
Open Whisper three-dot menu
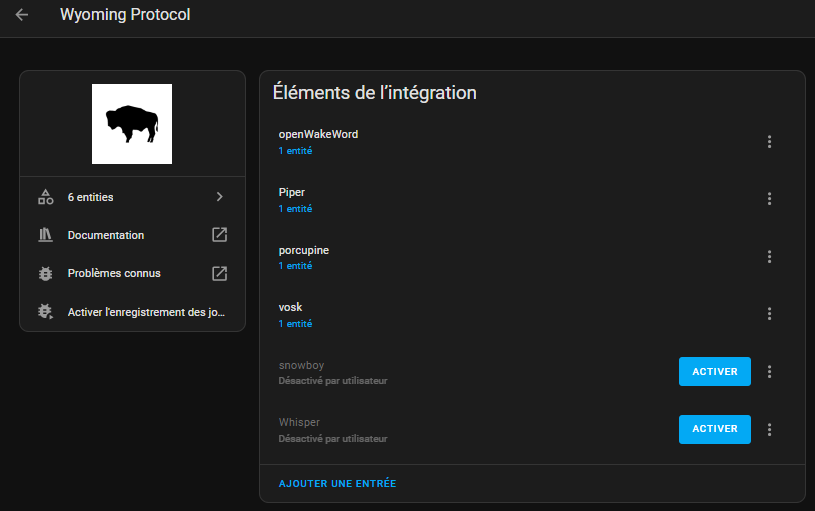point(769,429)
